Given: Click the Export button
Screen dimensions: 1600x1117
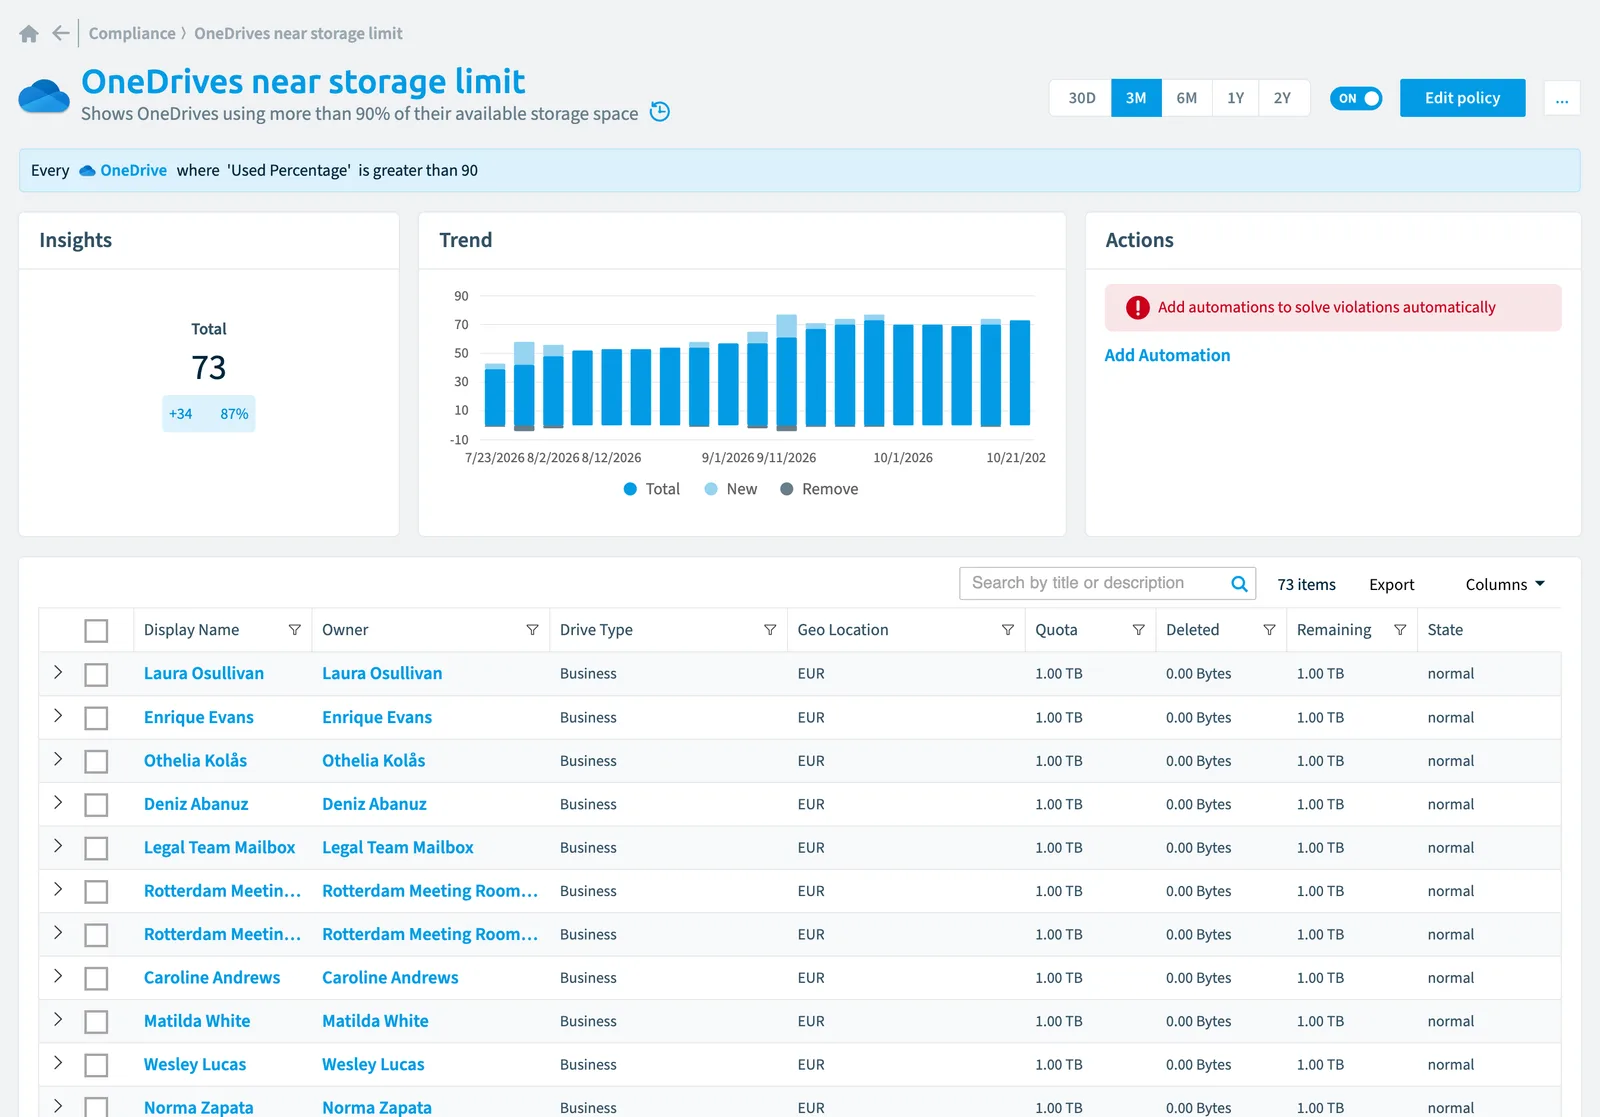Looking at the screenshot, I should [1391, 585].
